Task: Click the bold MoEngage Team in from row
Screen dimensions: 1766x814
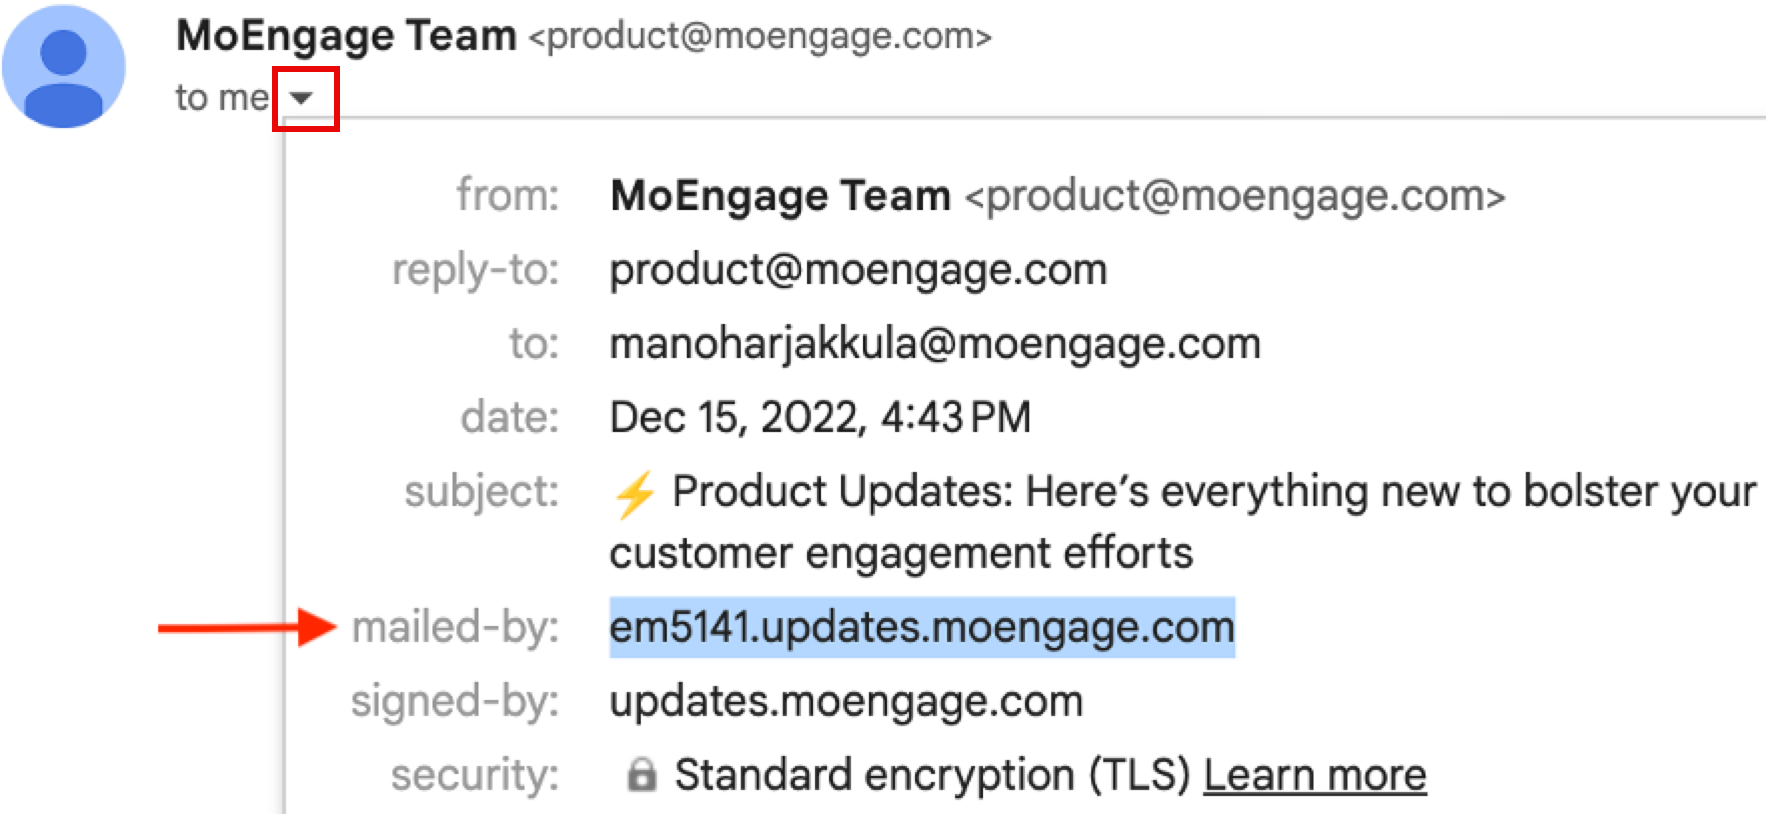Action: (x=780, y=196)
